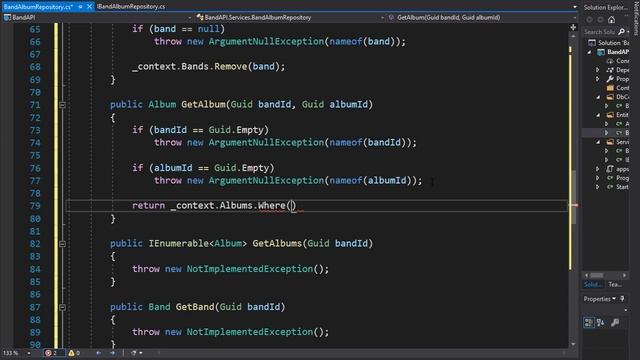Click the editor vertical scrollbar thumb
Image resolution: width=640 pixels, height=360 pixels.
[573, 197]
